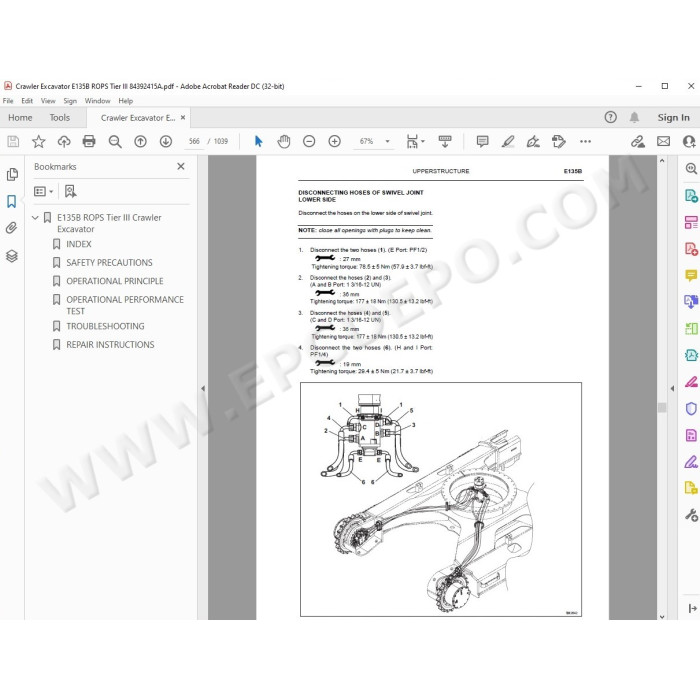
Task: Open the Window menu
Action: click(97, 101)
